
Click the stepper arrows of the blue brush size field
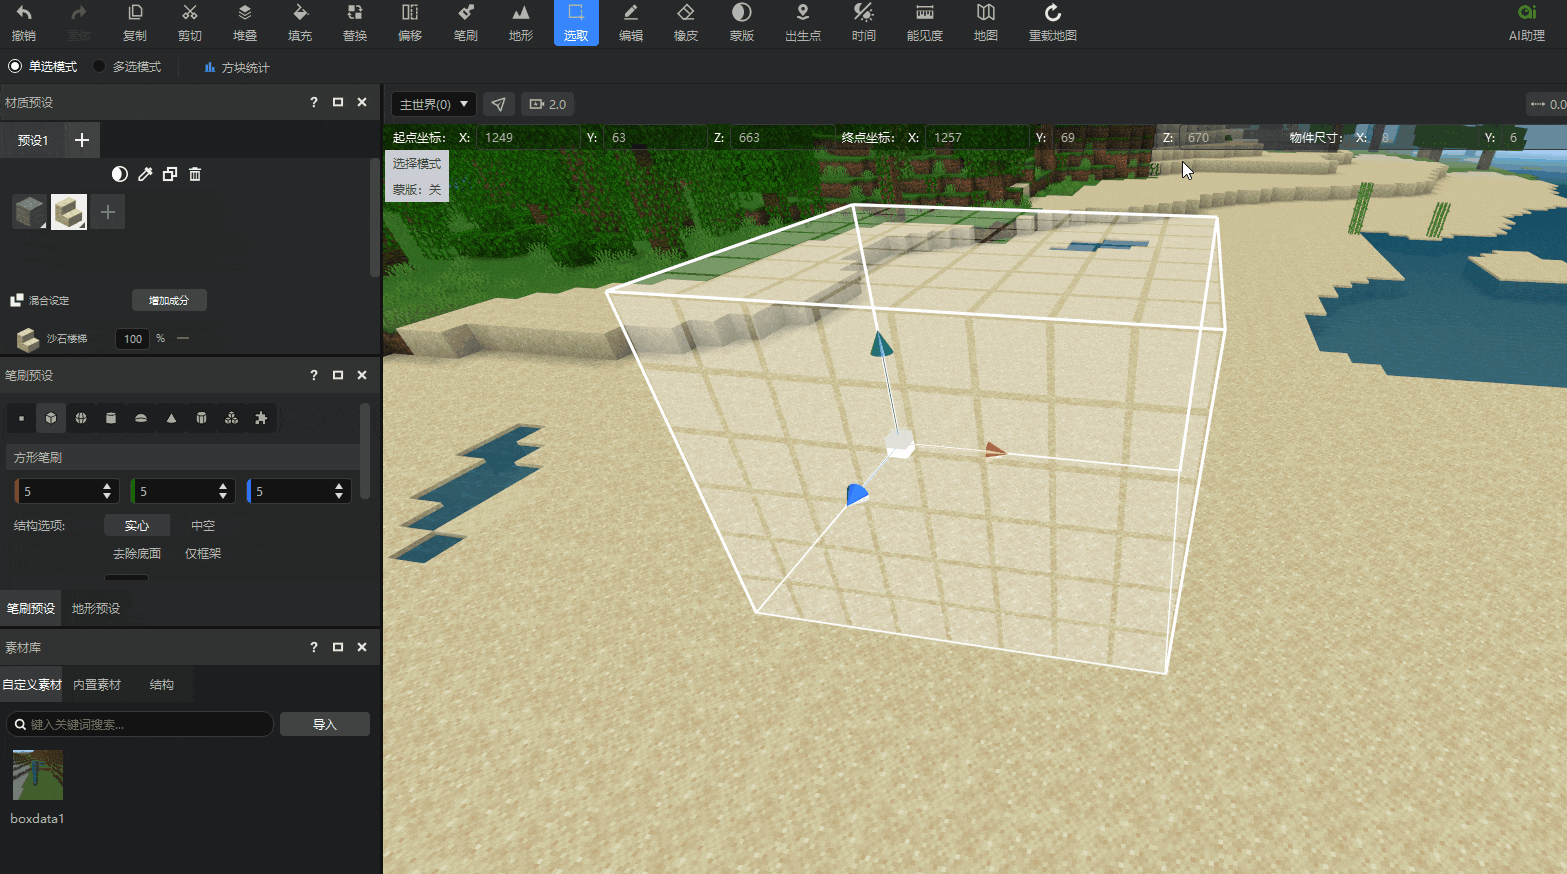[x=339, y=491]
